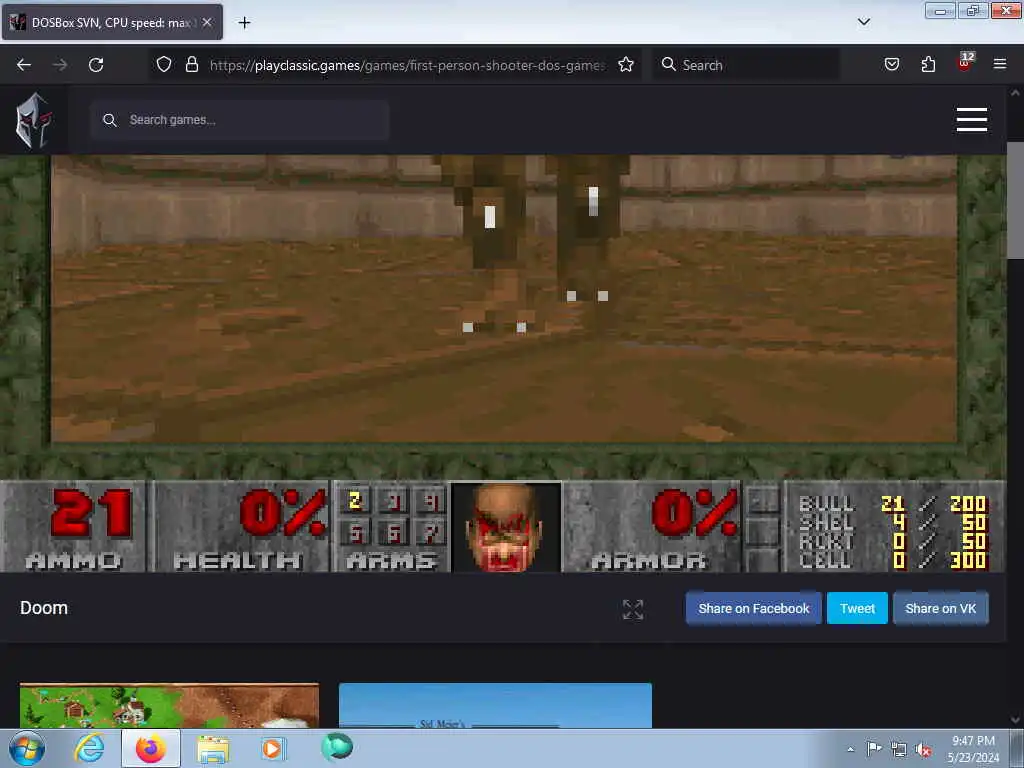
Task: Show hidden system tray icons arrow
Action: pyautogui.click(x=850, y=749)
